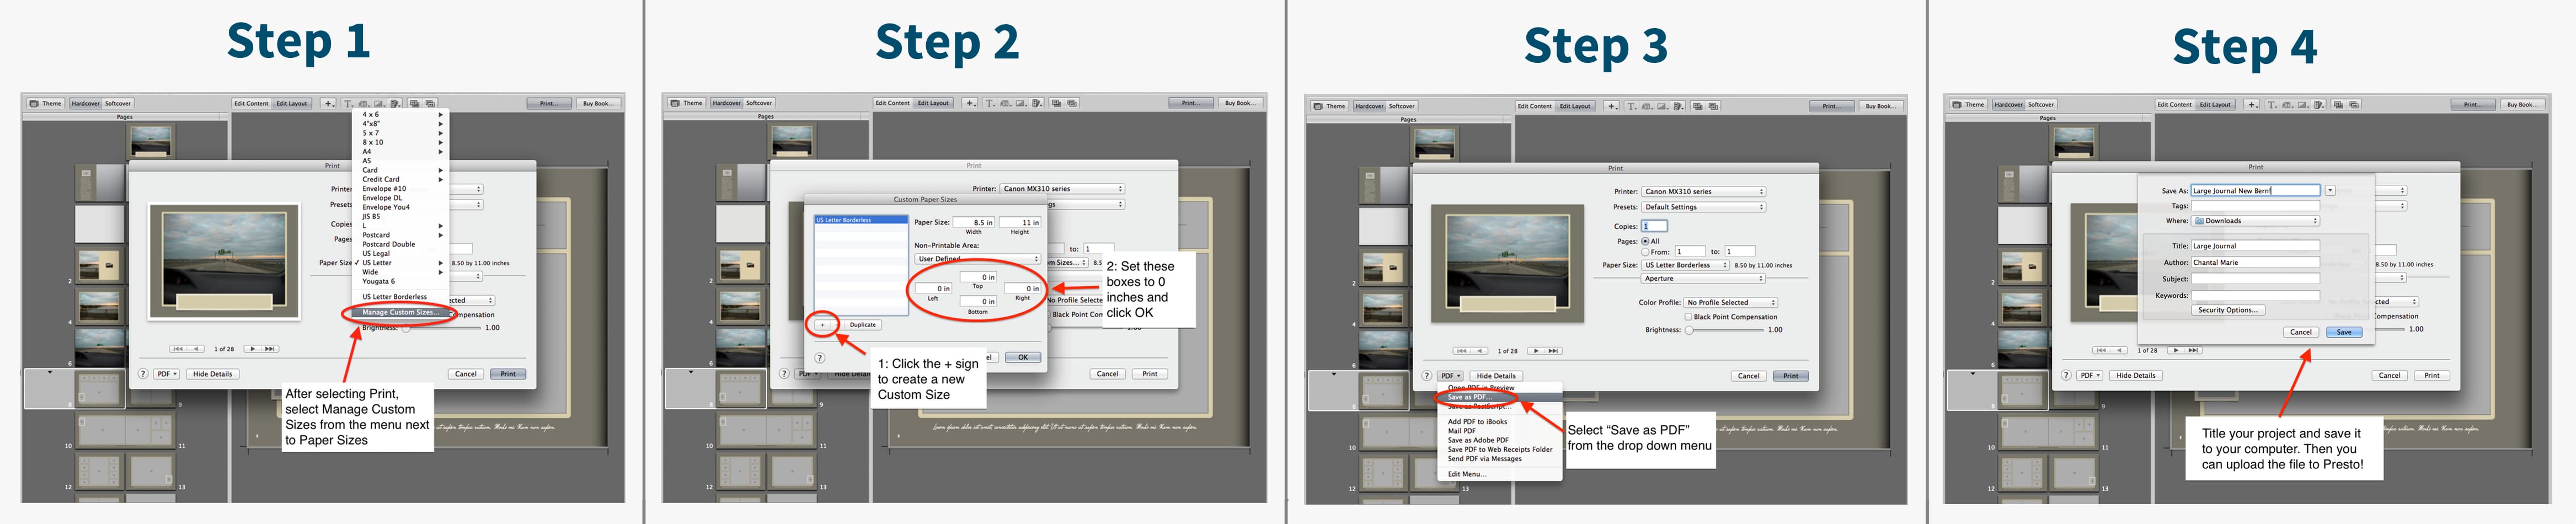Click the send backward icon in Step 3 toolbar

[x=1713, y=106]
